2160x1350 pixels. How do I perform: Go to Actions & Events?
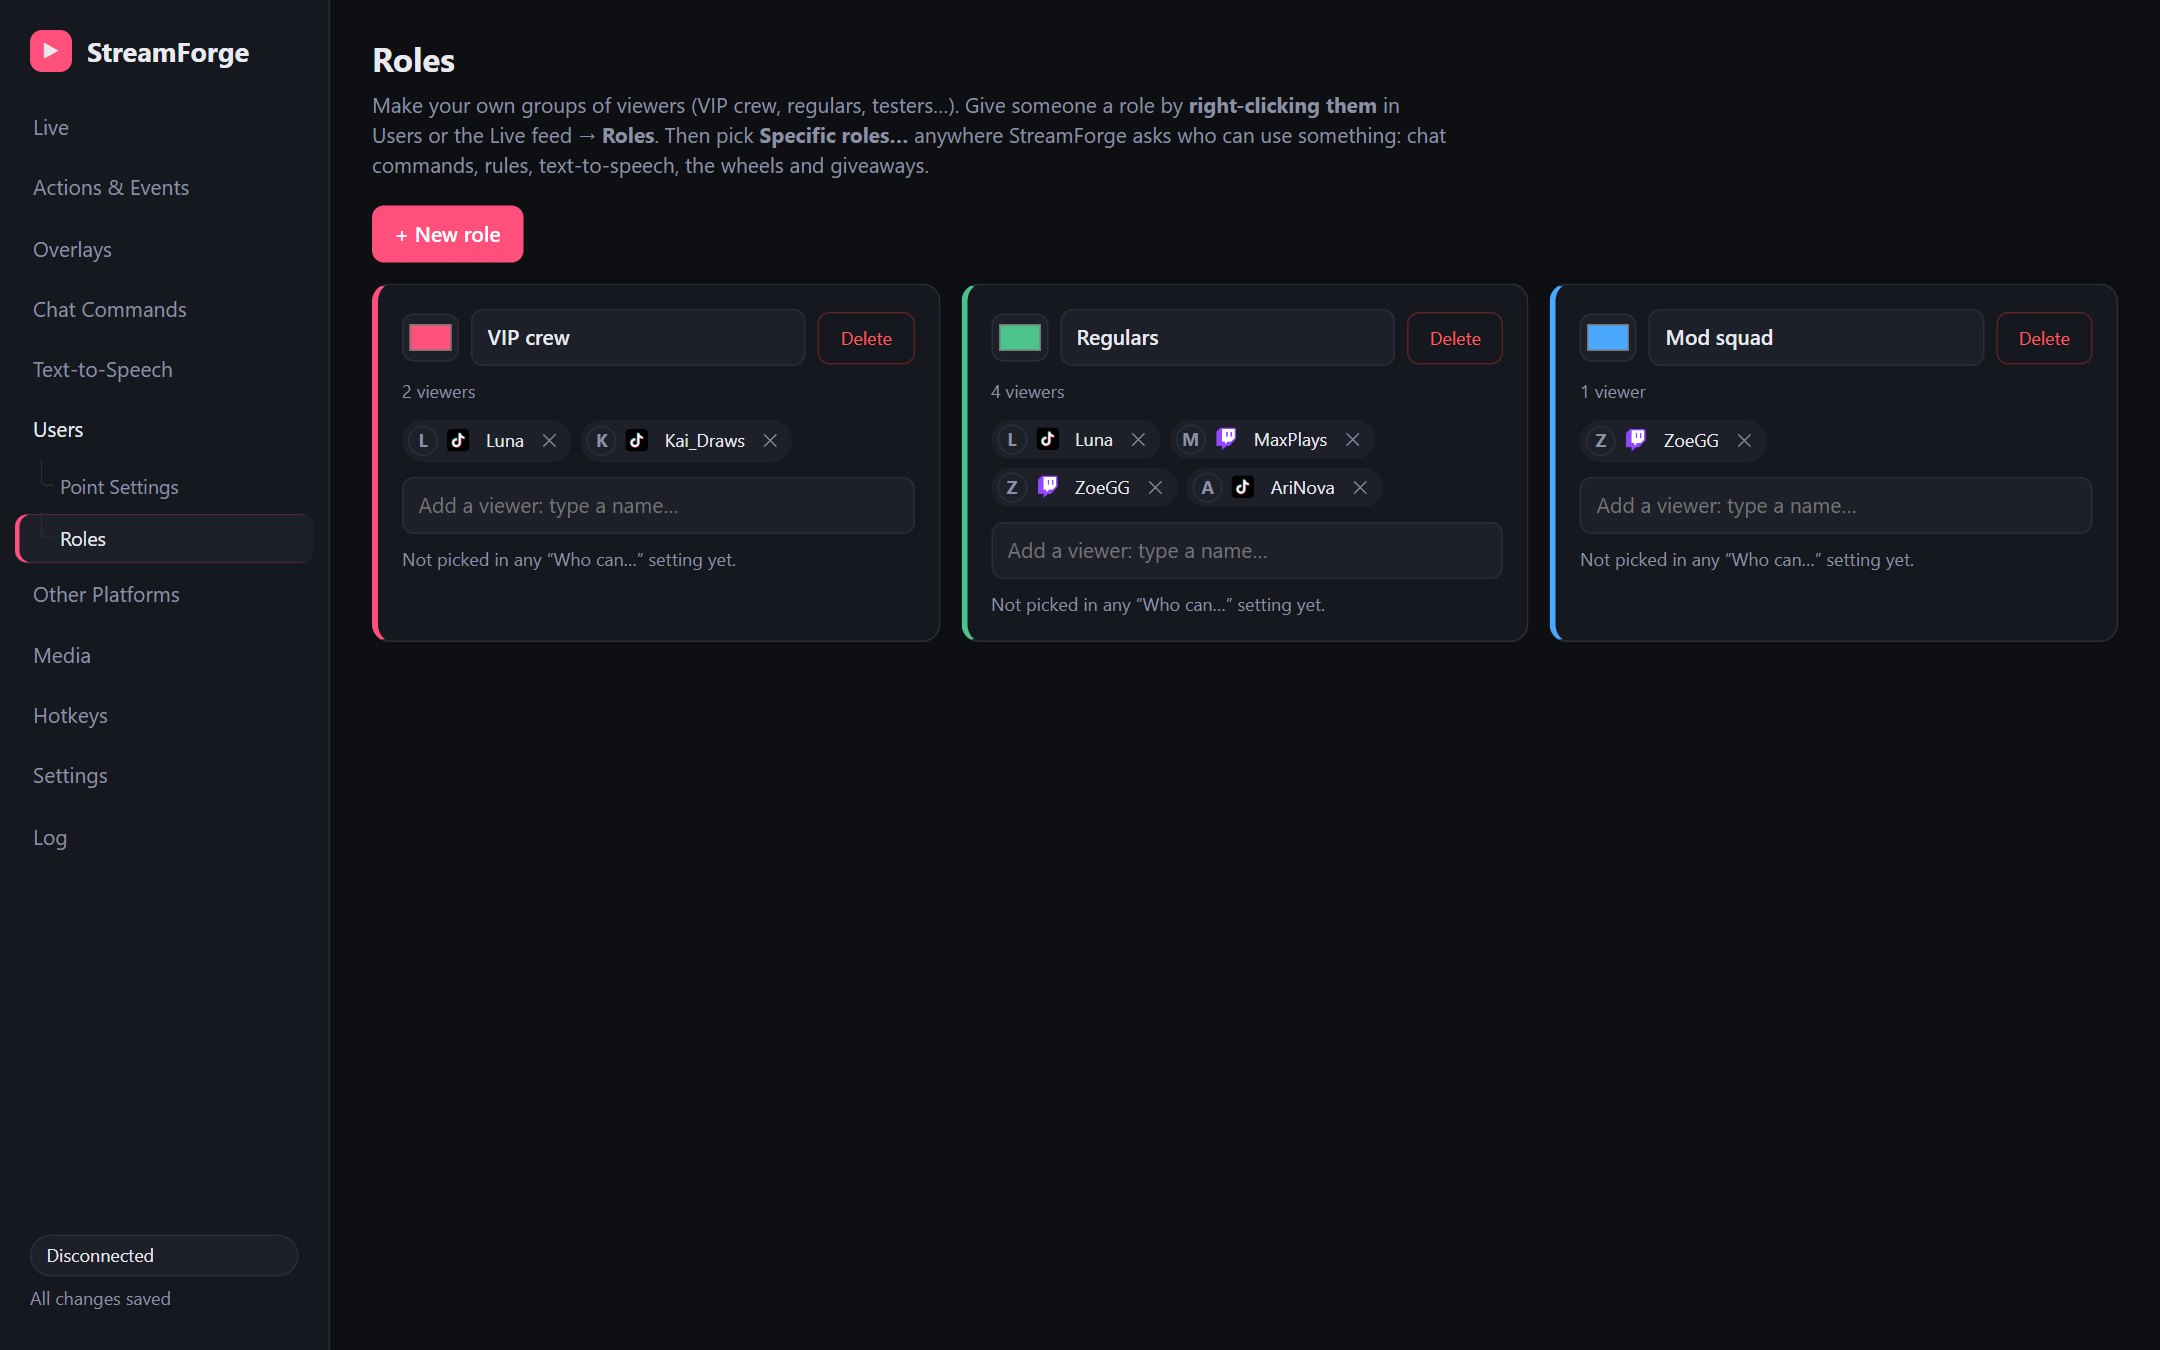click(x=164, y=188)
